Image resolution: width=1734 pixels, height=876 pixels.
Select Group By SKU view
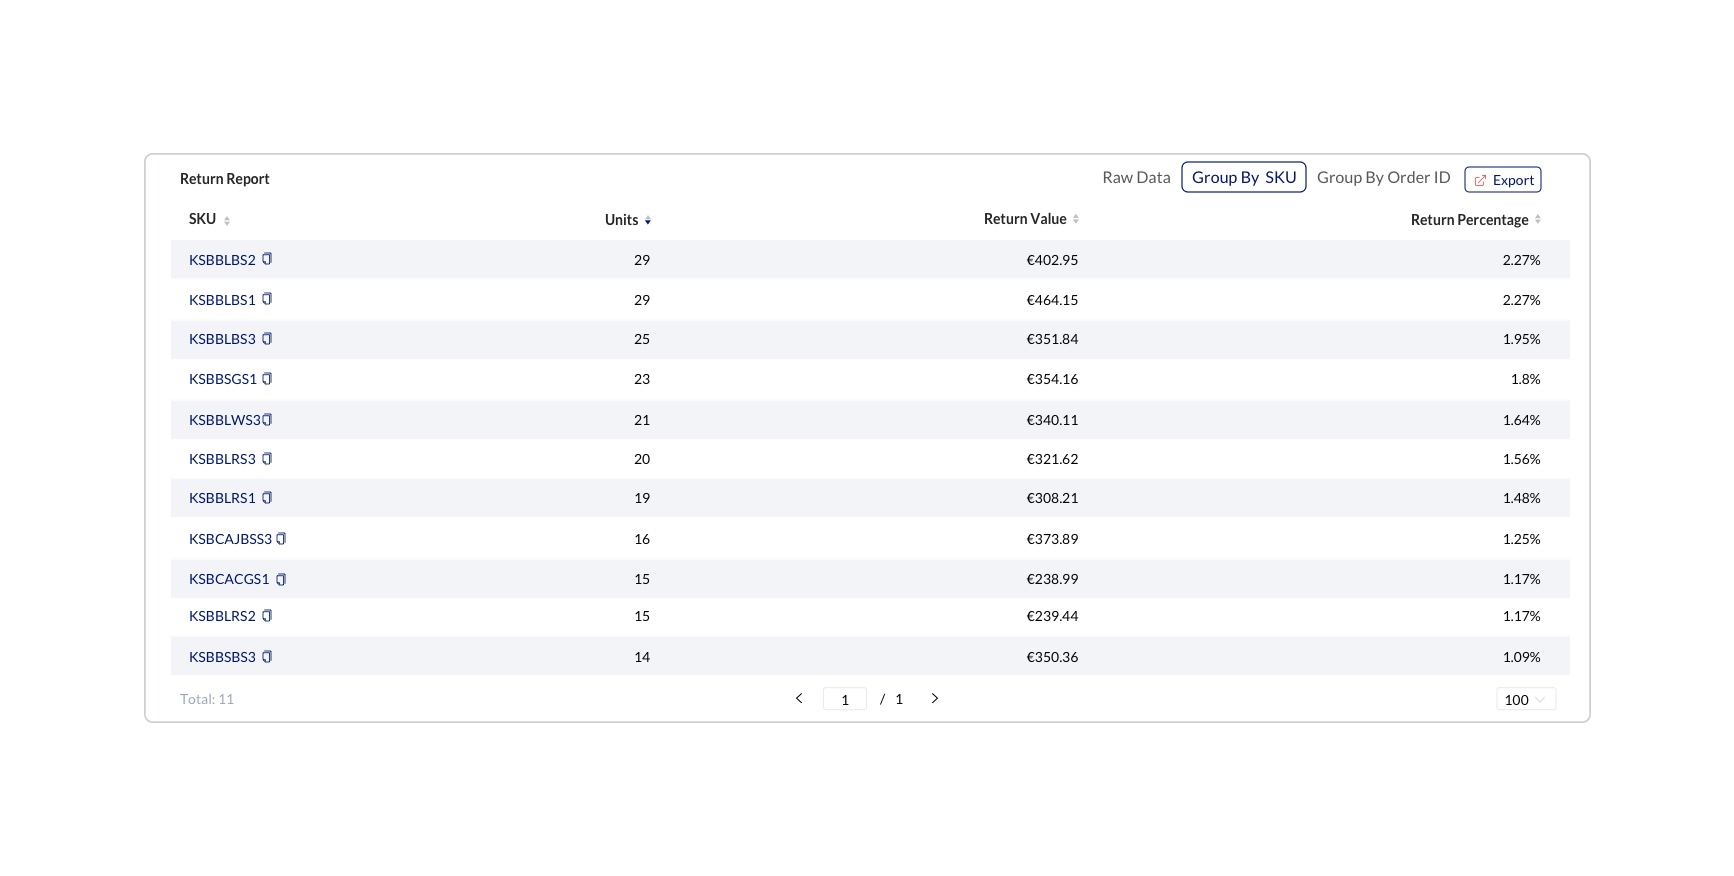coord(1244,177)
